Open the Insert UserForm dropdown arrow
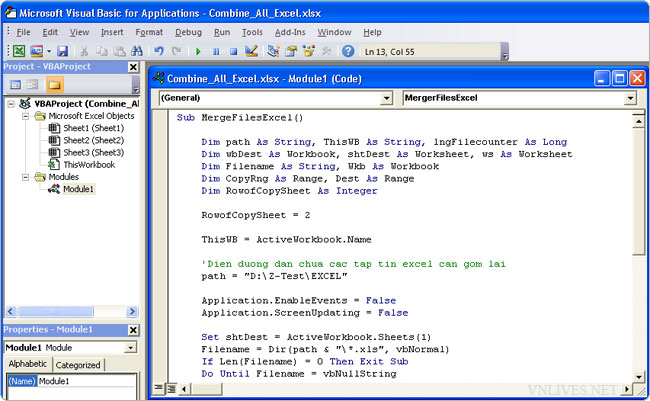 49,51
